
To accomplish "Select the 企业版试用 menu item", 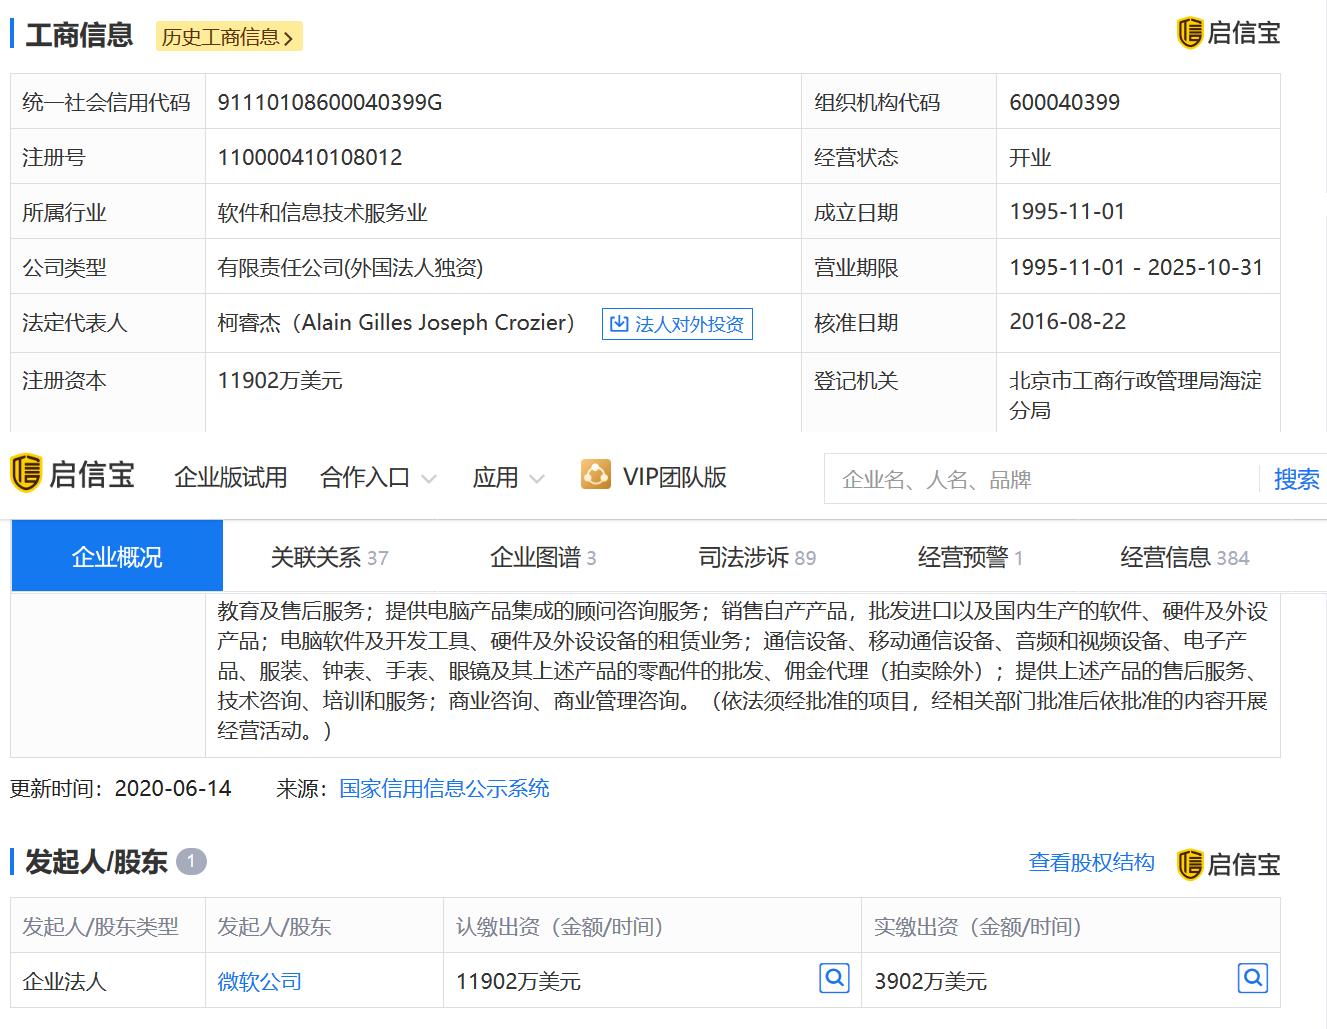I will pos(230,477).
